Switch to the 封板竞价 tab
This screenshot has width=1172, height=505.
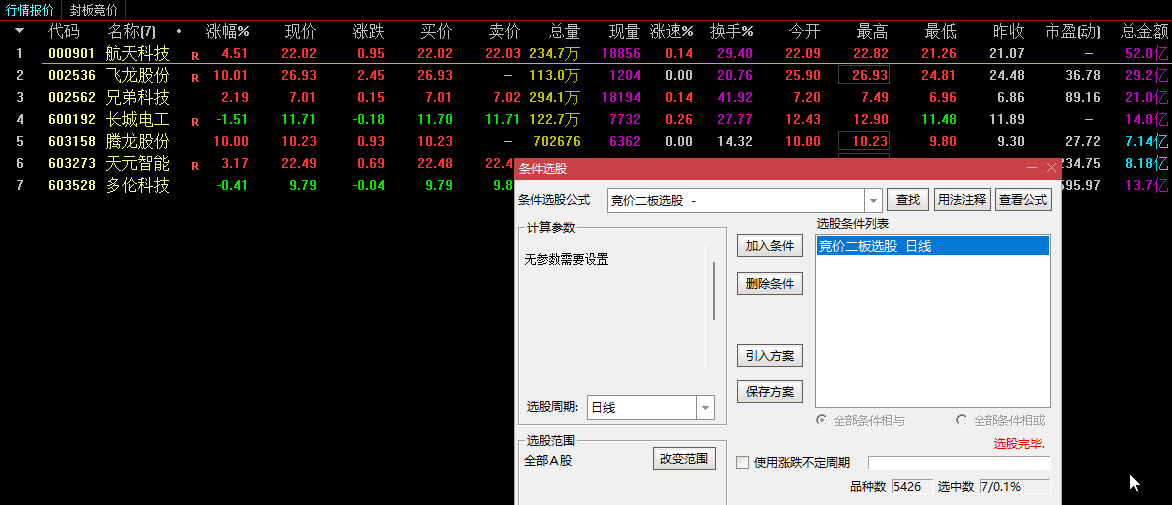[x=93, y=10]
